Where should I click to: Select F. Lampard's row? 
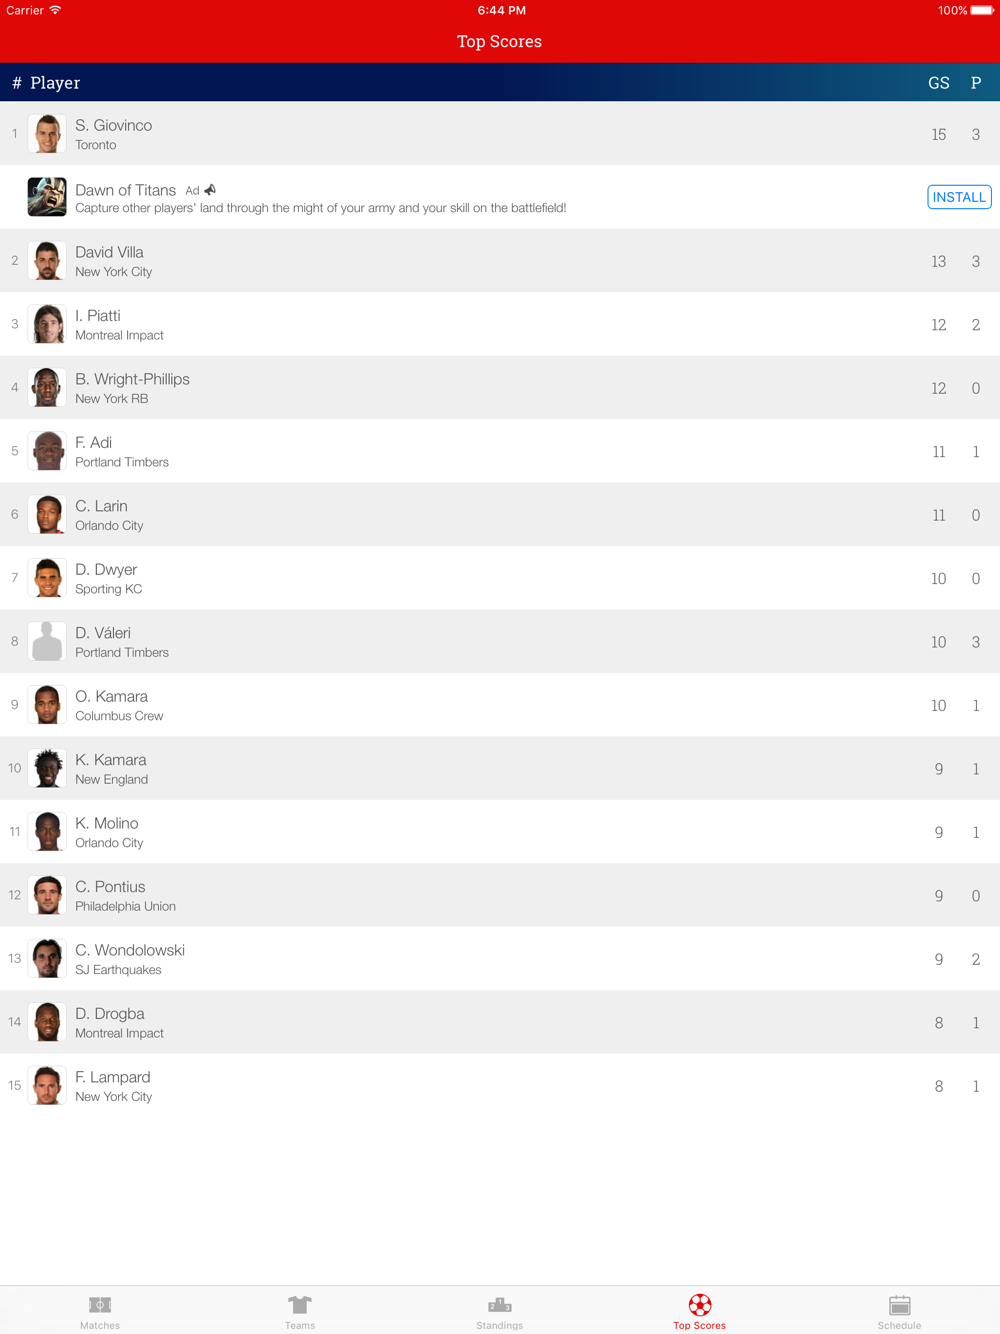point(500,1085)
